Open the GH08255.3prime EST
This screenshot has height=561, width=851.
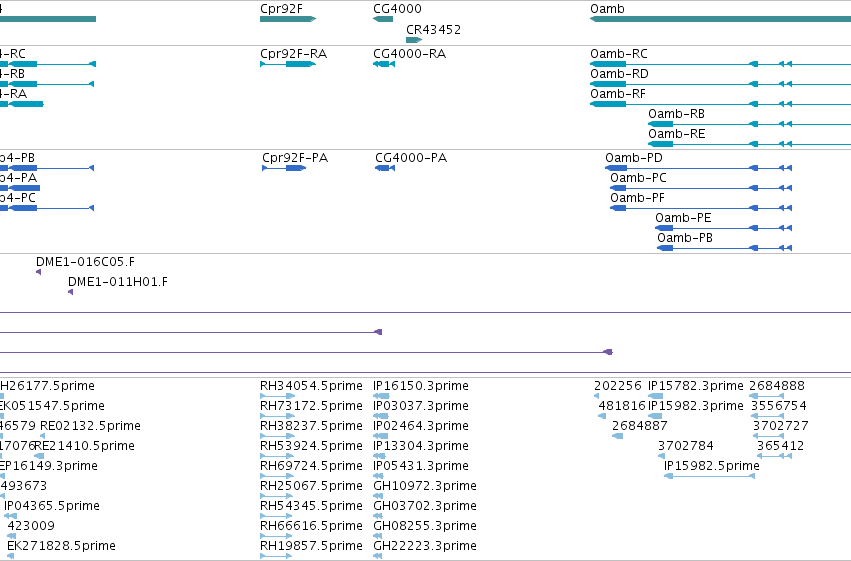click(378, 537)
